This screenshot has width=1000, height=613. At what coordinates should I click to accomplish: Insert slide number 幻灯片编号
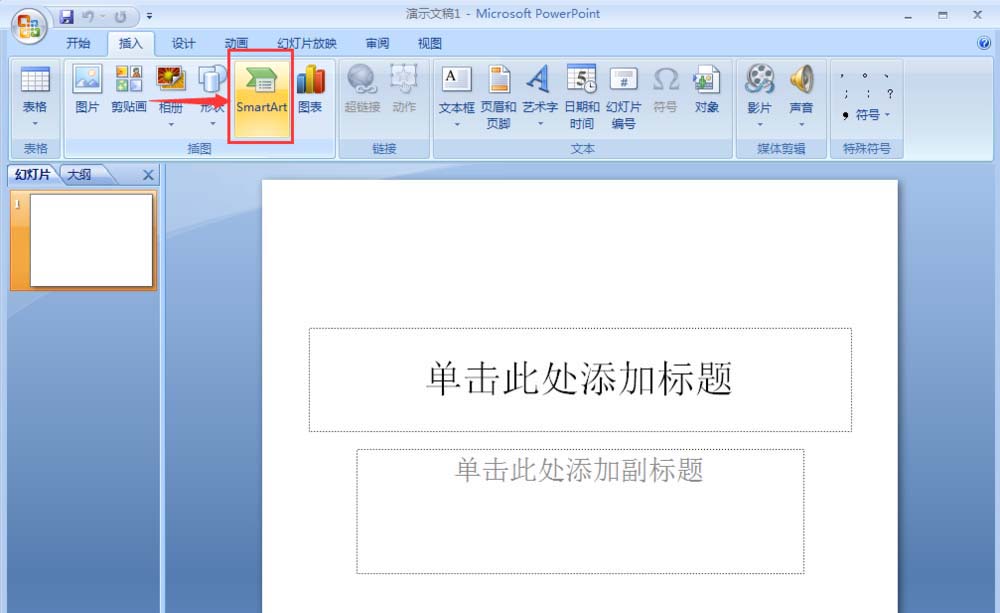point(623,98)
